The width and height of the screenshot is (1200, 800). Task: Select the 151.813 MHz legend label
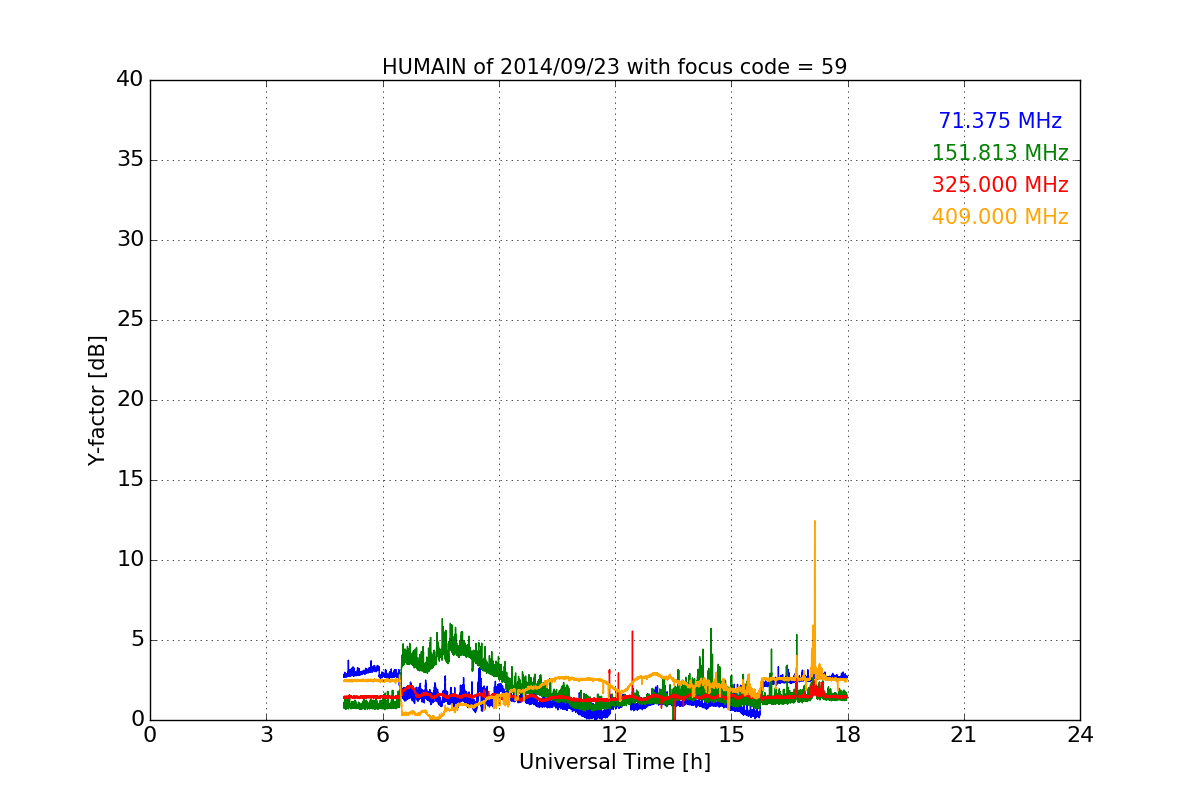pyautogui.click(x=1000, y=153)
